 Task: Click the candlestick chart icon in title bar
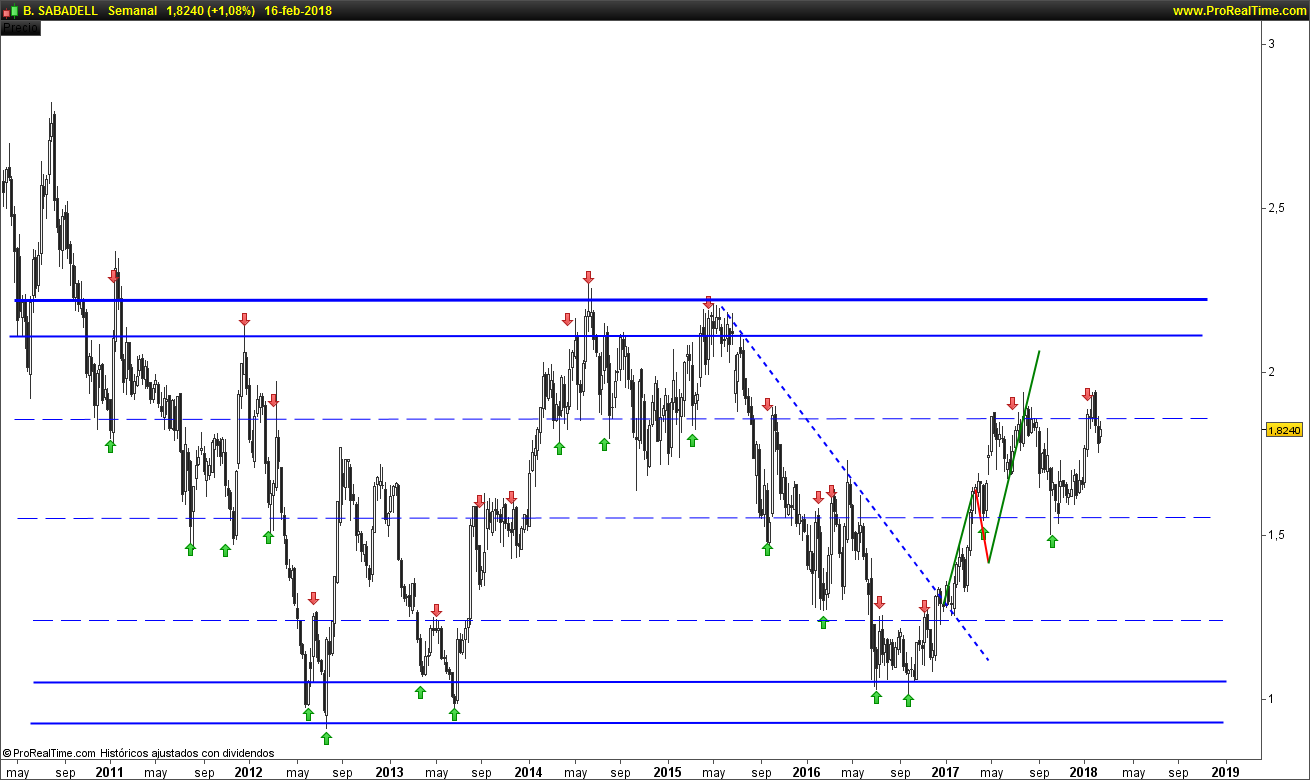[11, 10]
